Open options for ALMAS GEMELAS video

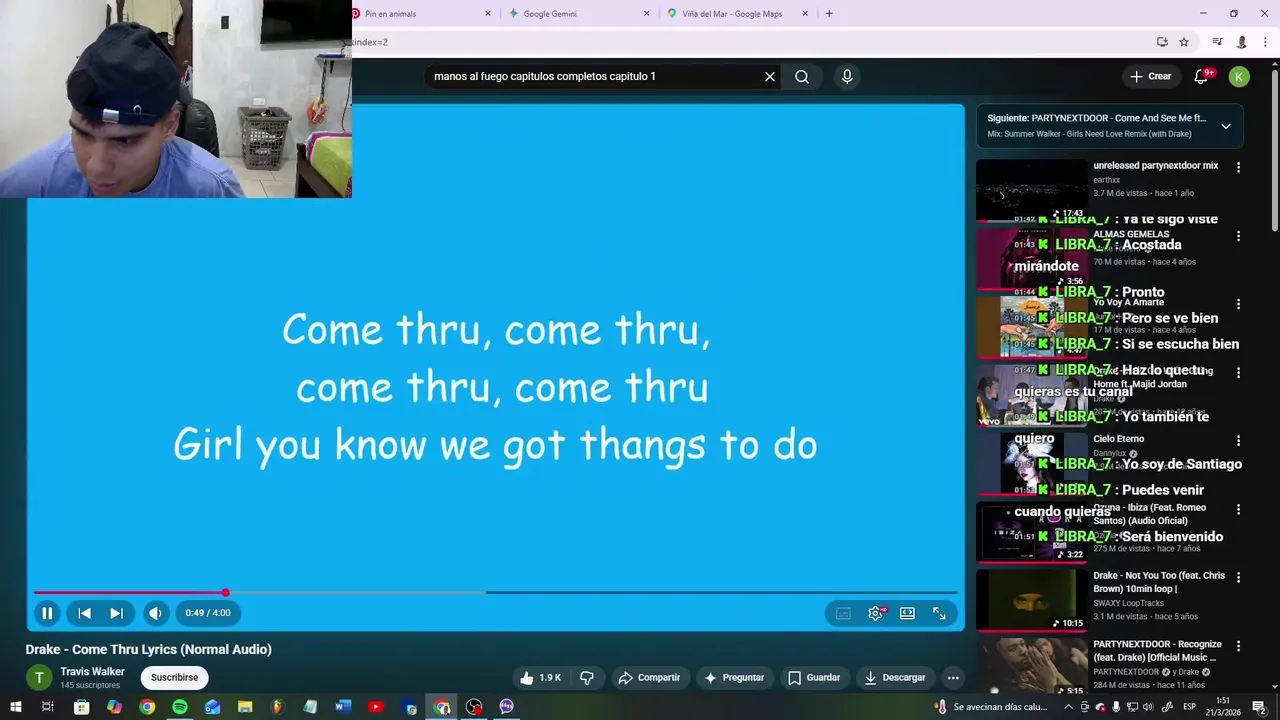1238,236
